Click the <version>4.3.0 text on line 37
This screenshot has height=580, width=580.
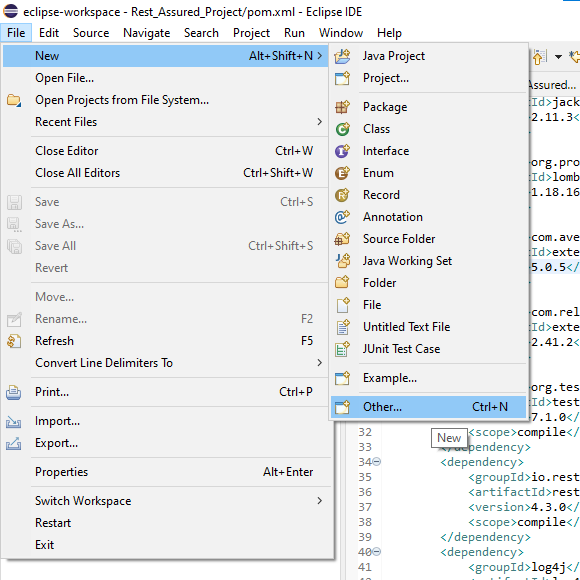pos(517,507)
